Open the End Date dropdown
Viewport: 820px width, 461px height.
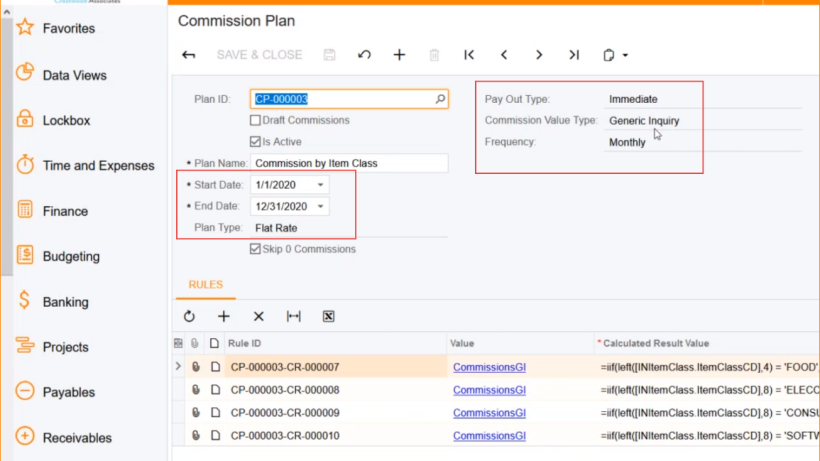(321, 206)
